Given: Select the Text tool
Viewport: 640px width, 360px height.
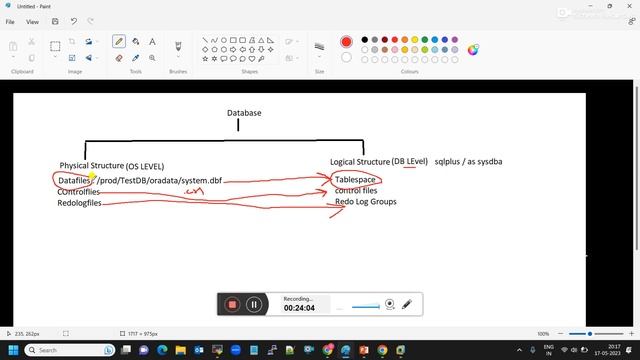Looking at the screenshot, I should pyautogui.click(x=152, y=42).
